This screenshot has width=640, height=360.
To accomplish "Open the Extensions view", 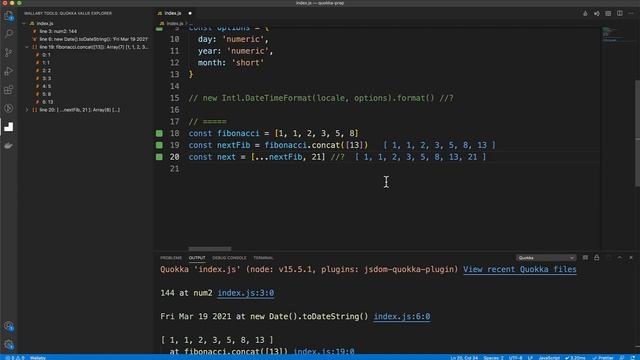I will pos(9,90).
